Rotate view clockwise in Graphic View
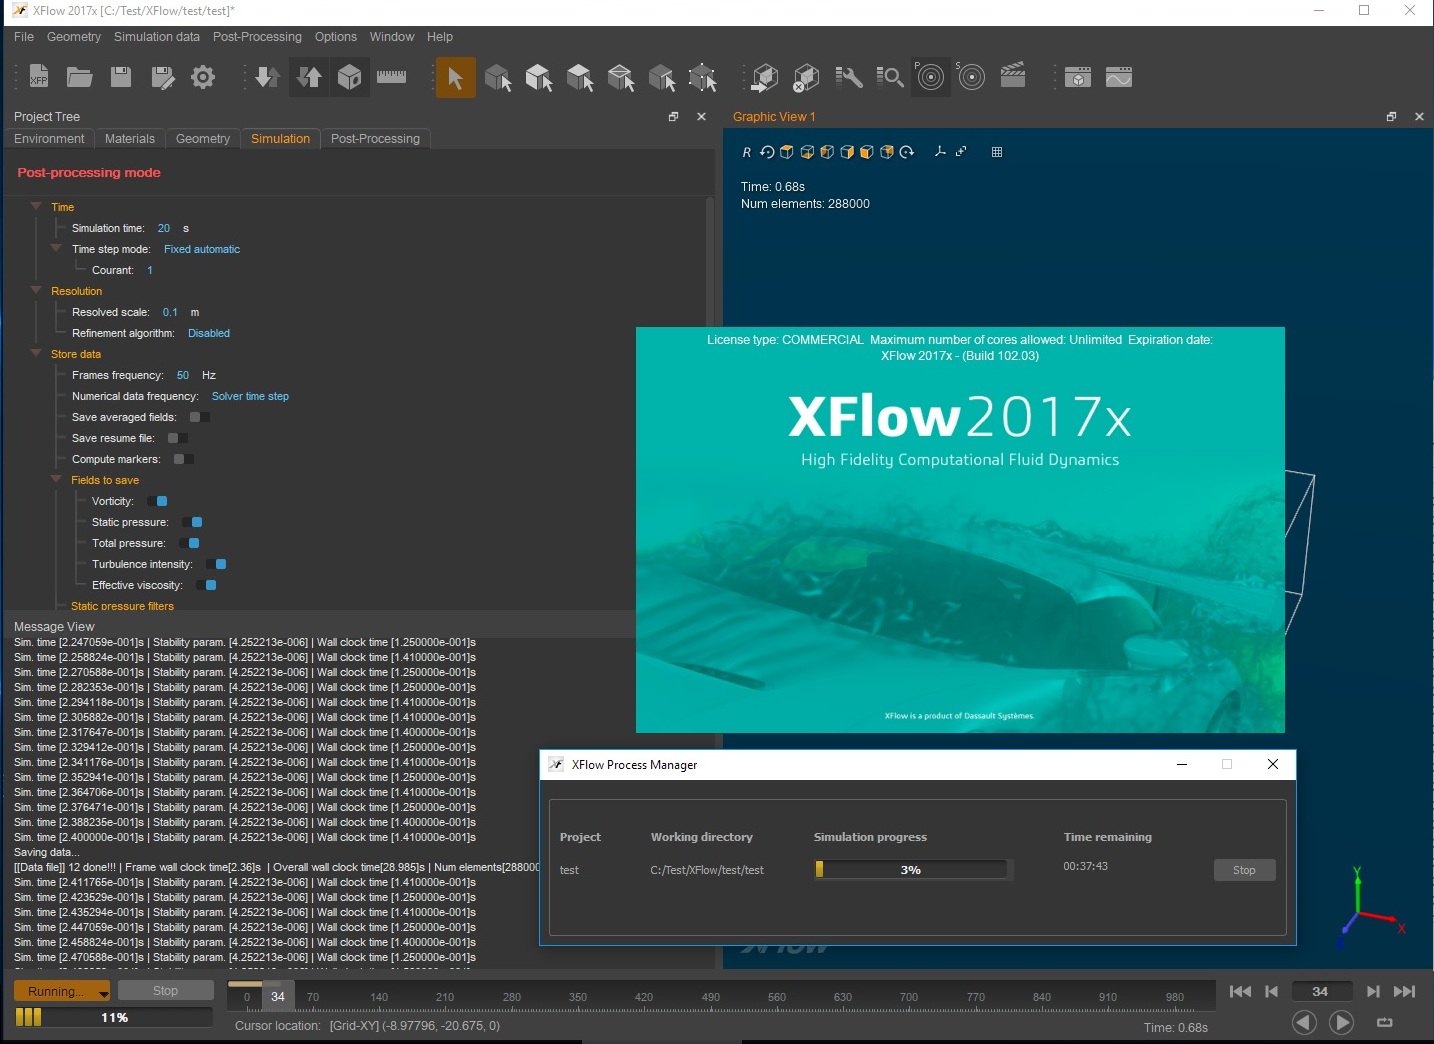 (x=907, y=152)
